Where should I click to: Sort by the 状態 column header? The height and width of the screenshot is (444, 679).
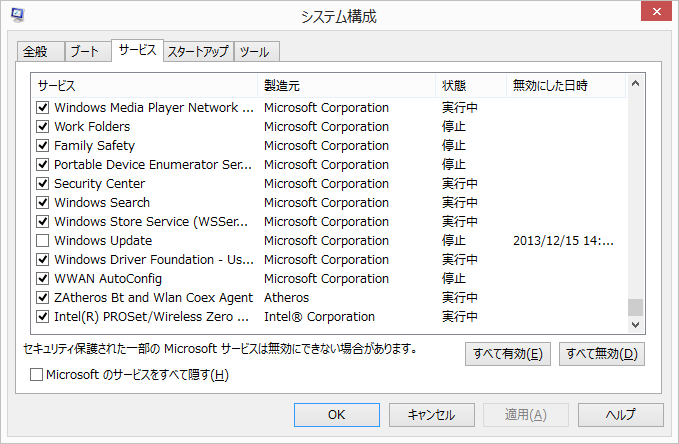point(471,86)
